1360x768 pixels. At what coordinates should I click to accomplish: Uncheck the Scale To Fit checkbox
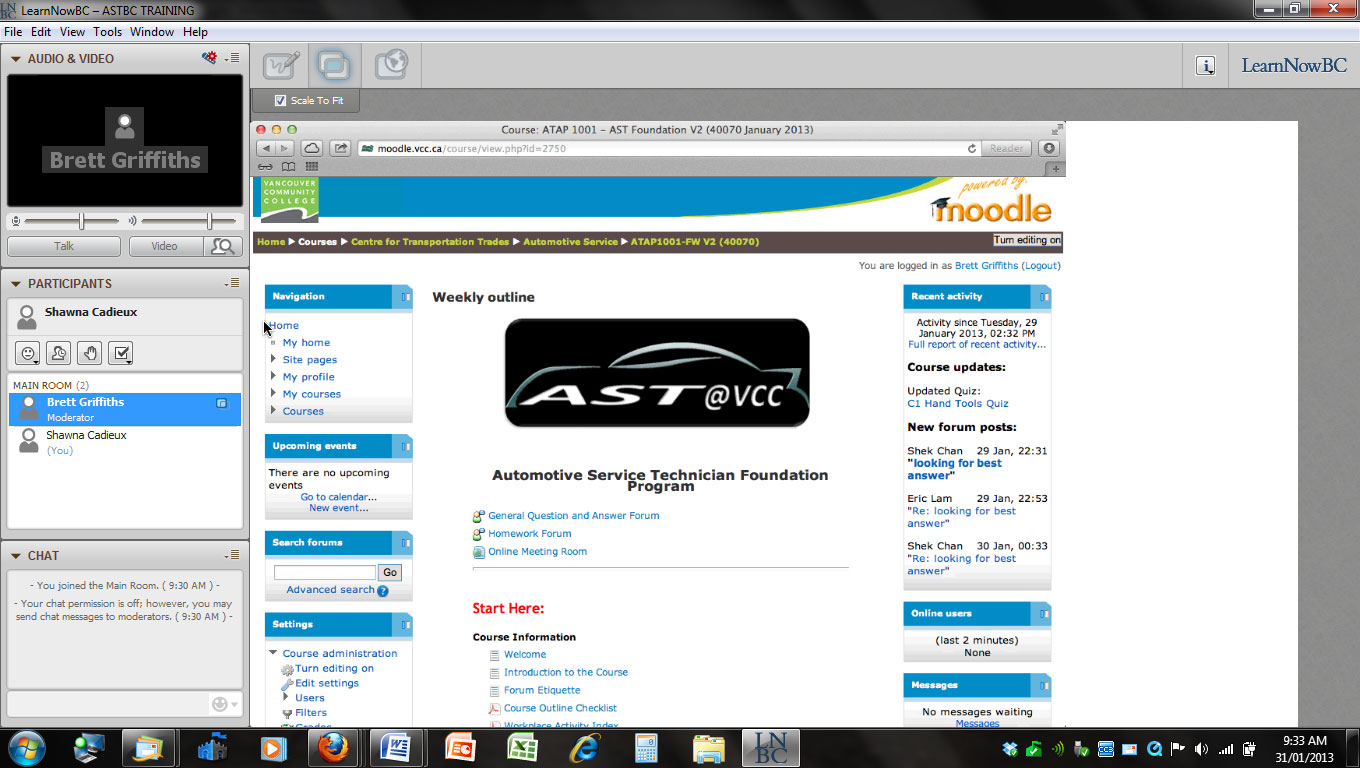point(280,101)
